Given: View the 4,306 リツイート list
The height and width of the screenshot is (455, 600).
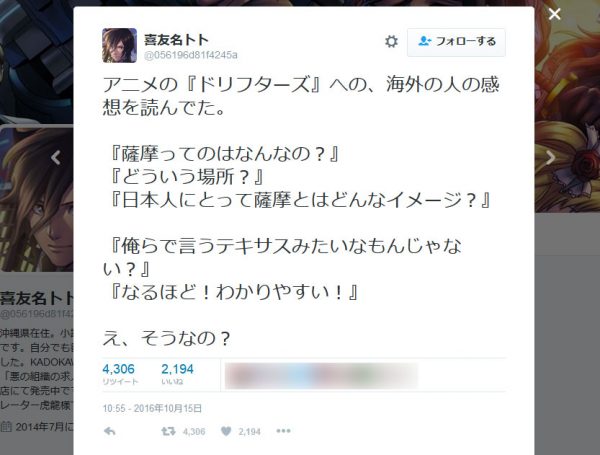Looking at the screenshot, I should coord(120,374).
